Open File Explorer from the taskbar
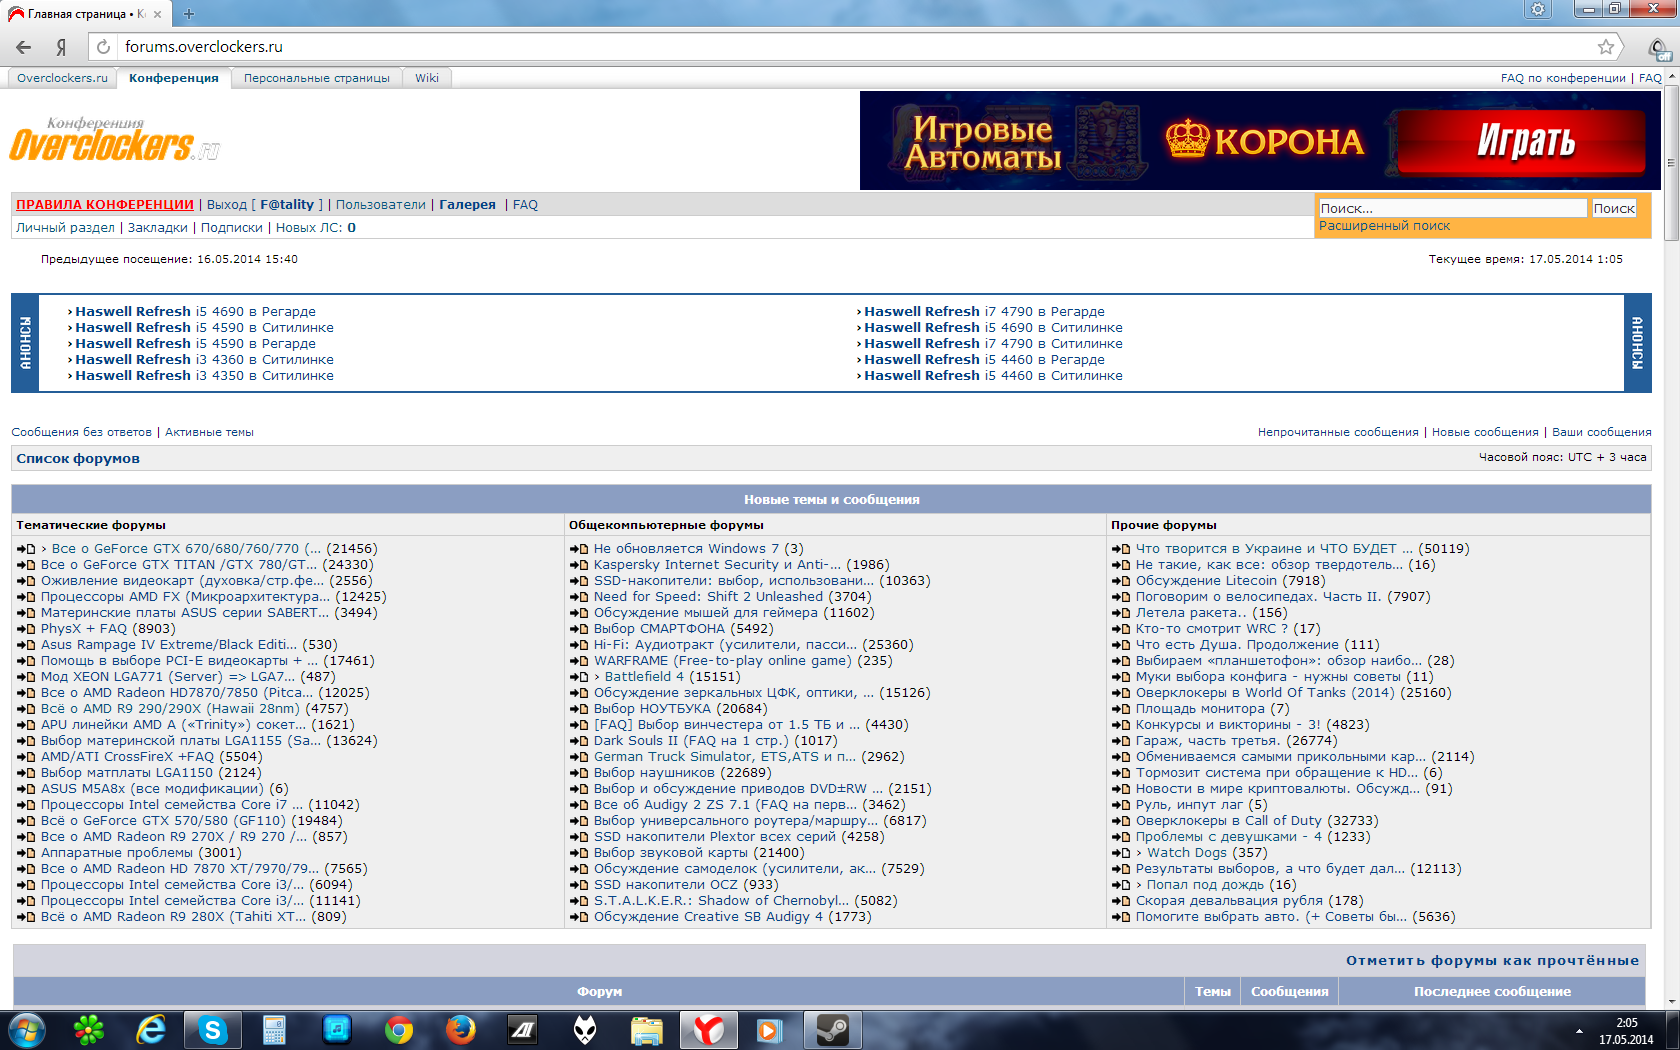Image resolution: width=1680 pixels, height=1050 pixels. tap(647, 1030)
